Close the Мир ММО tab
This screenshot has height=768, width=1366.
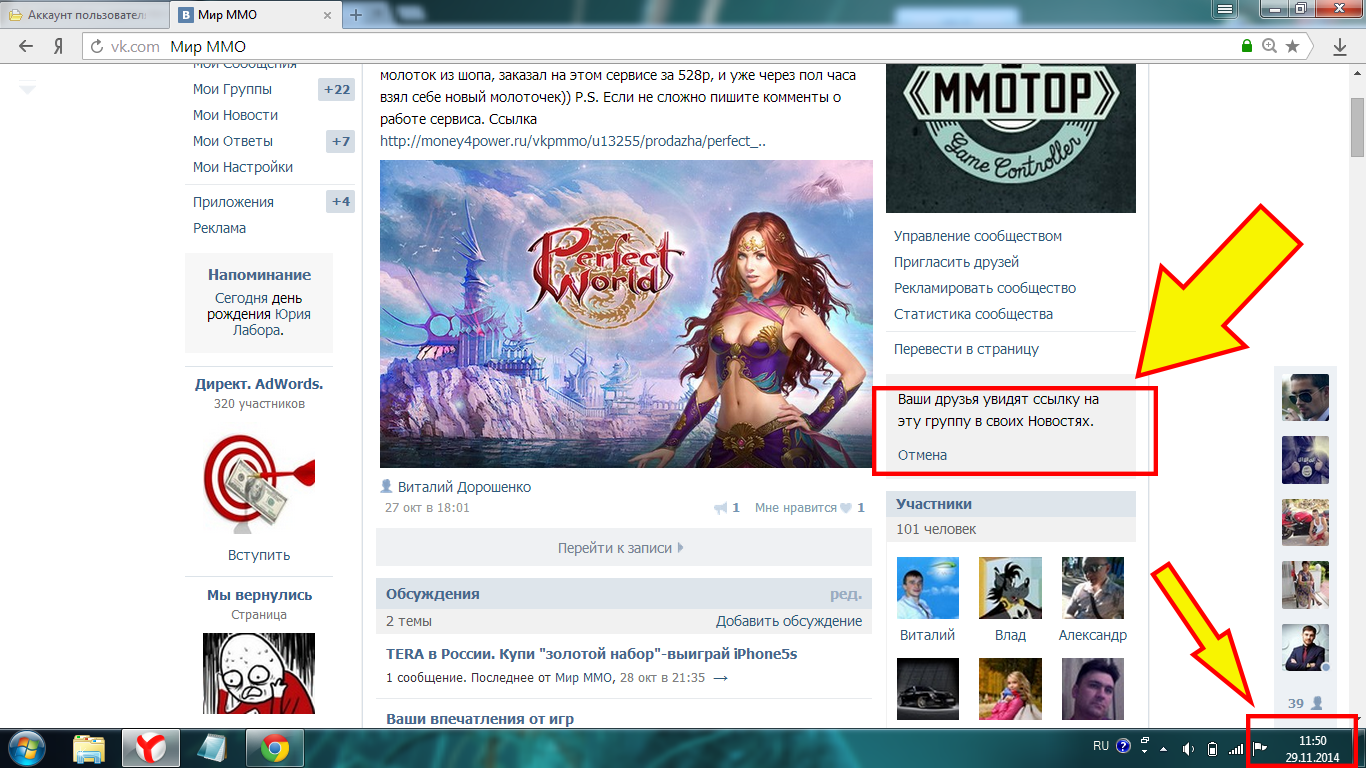[x=328, y=15]
